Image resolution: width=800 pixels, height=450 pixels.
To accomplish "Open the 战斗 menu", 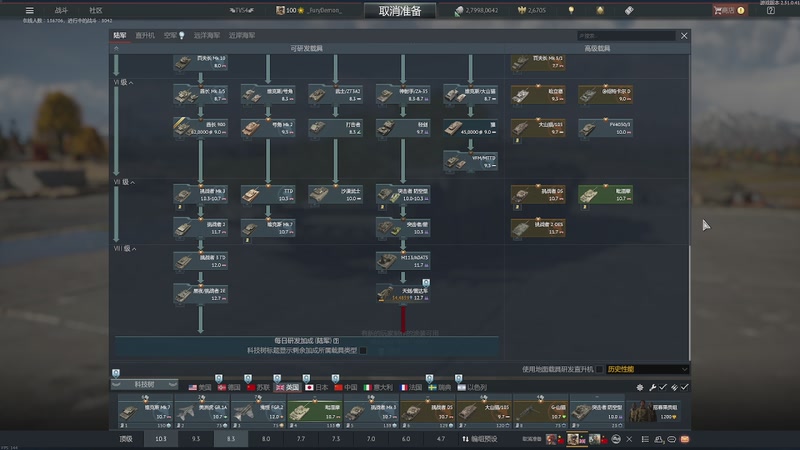I will pos(61,10).
